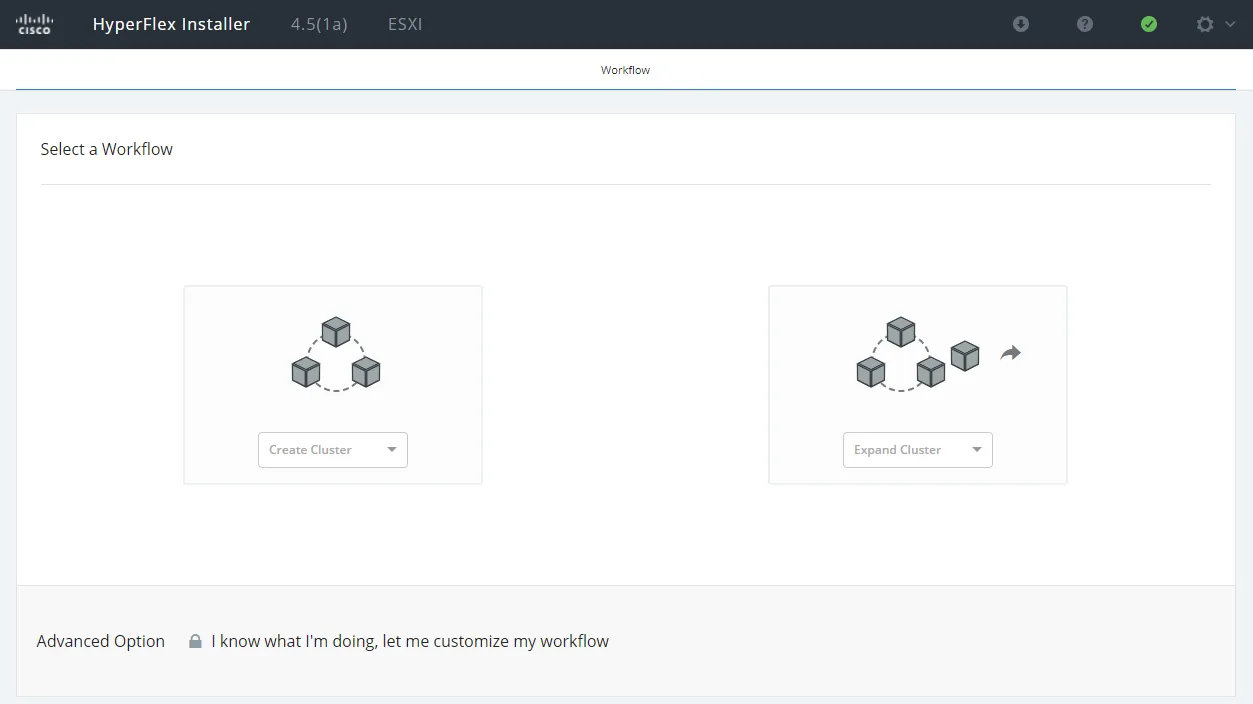Click the Cisco logo
Screen dimensions: 1253x704
pos(34,24)
